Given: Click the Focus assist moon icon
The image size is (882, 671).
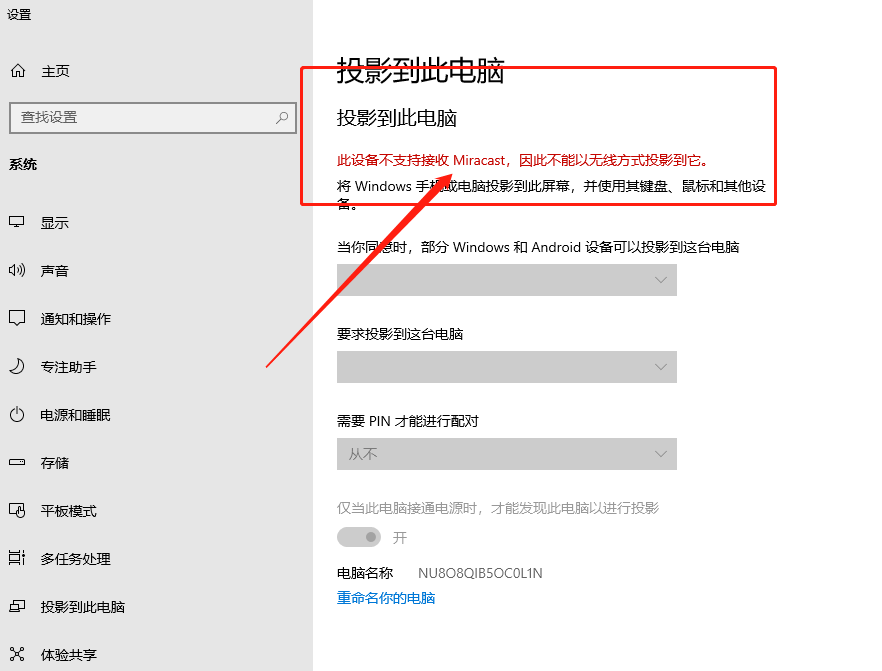Looking at the screenshot, I should coord(17,367).
